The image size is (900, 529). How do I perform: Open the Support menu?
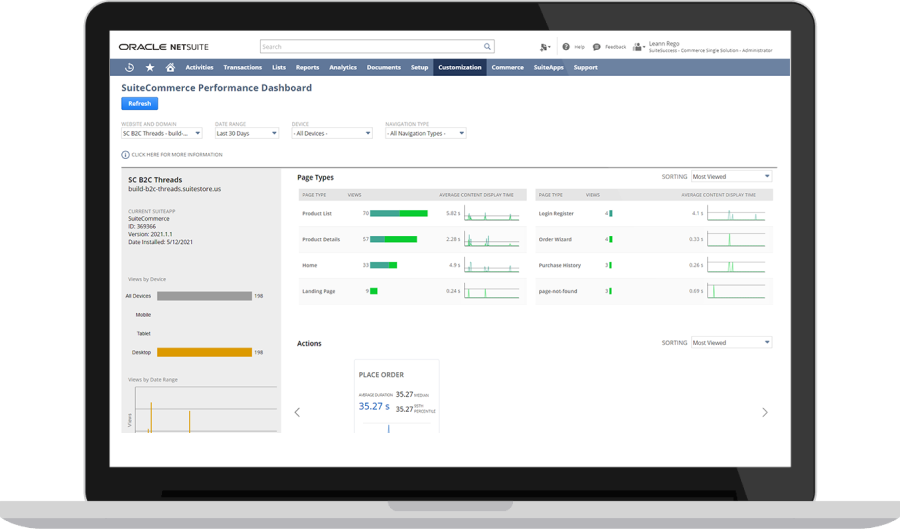[585, 68]
